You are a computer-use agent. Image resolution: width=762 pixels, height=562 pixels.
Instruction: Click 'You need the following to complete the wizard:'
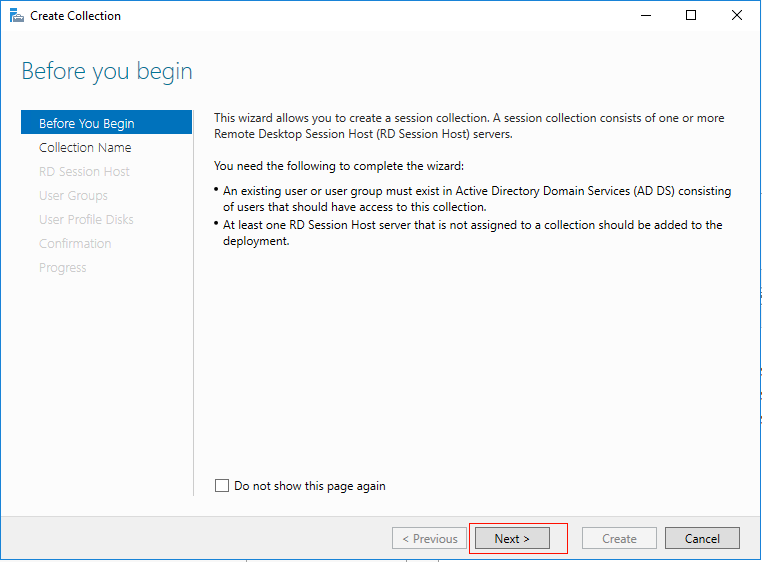339,166
